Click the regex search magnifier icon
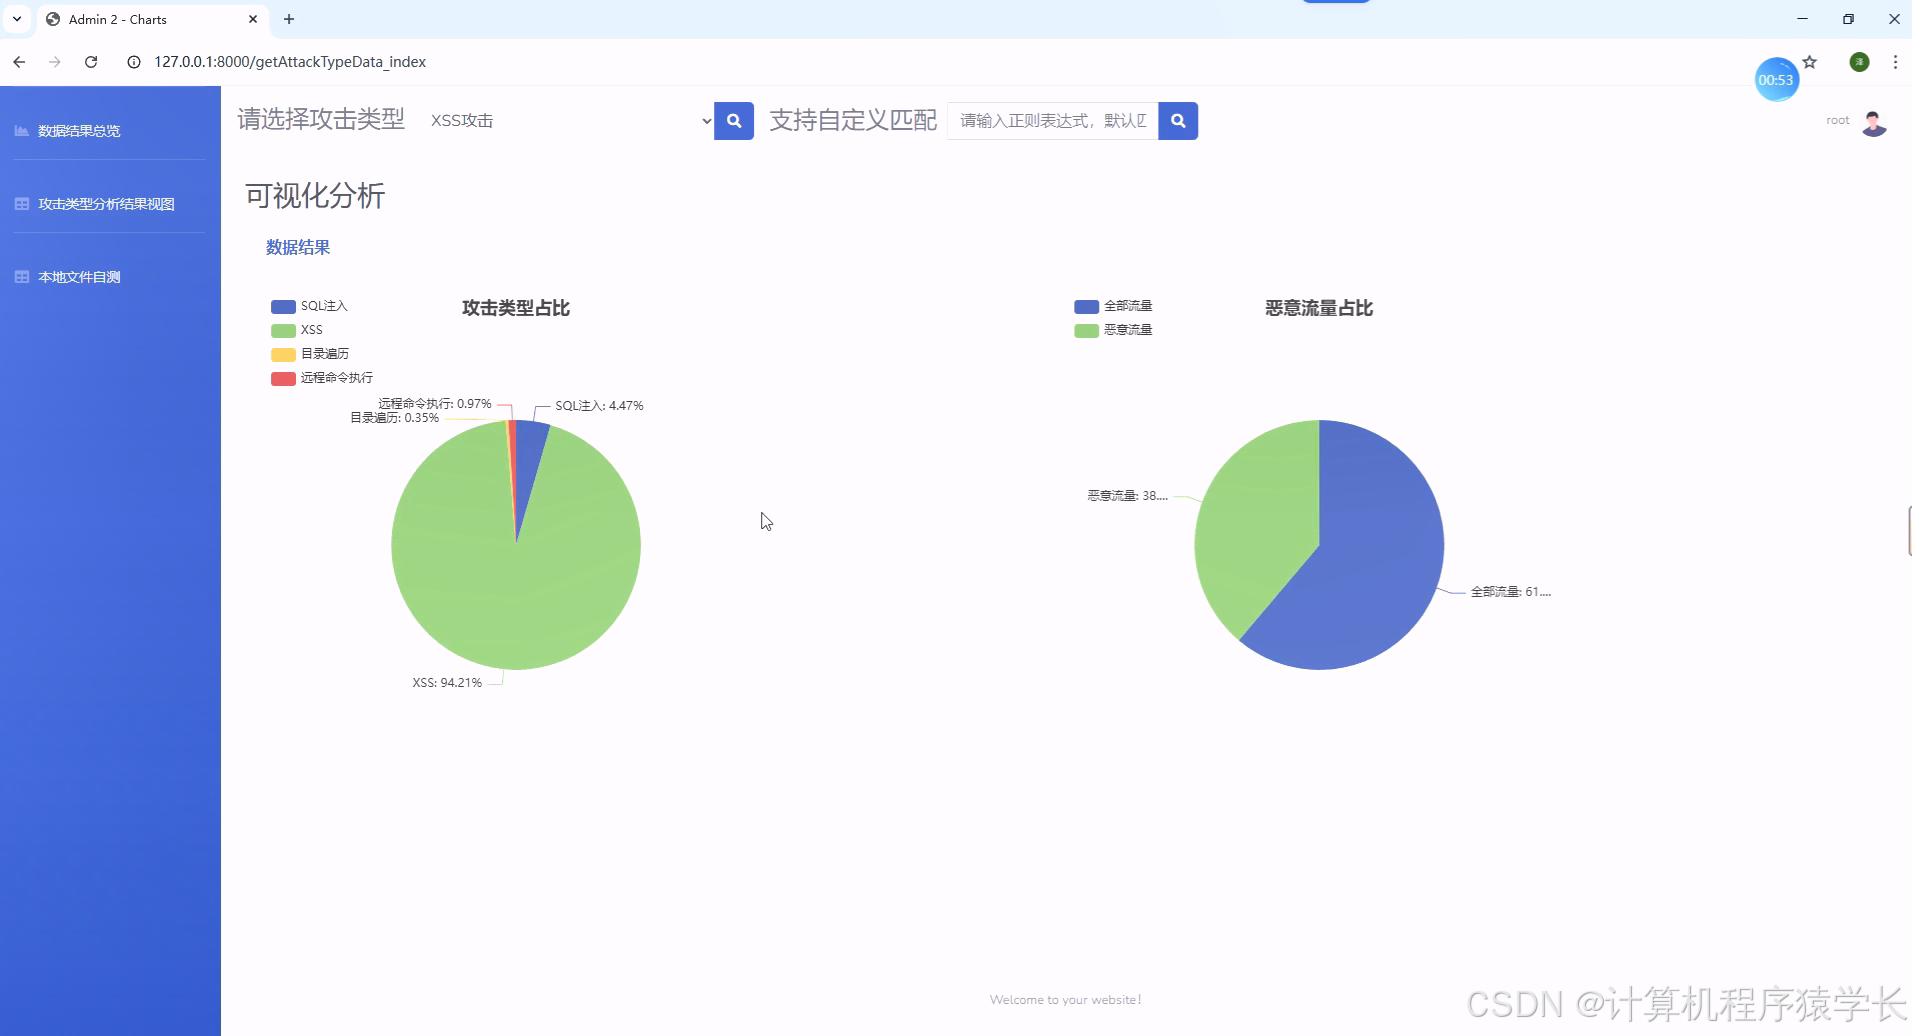 point(1178,120)
